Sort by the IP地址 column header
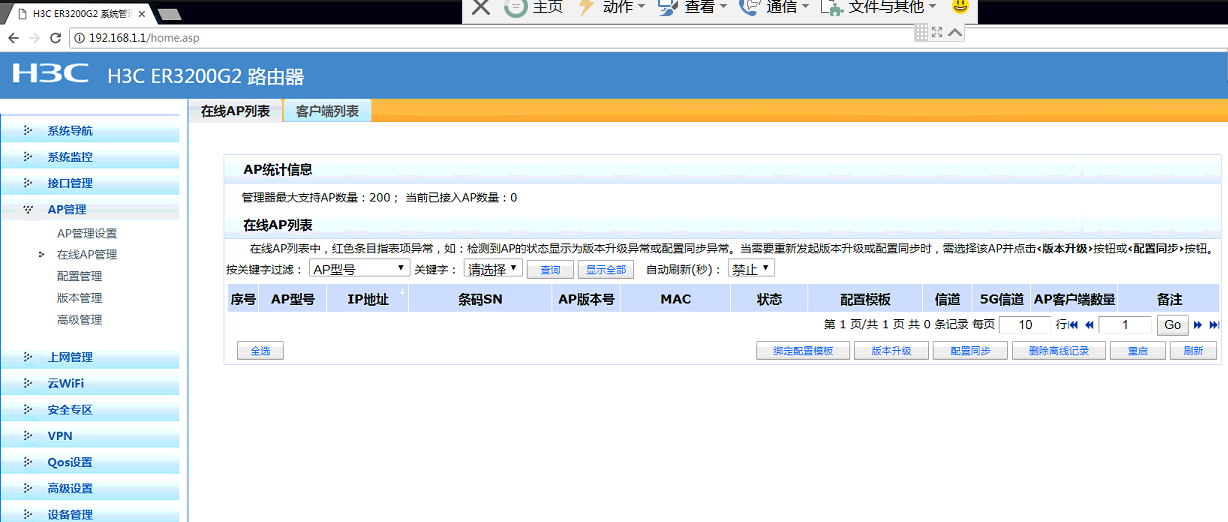The width and height of the screenshot is (1228, 522). tap(368, 299)
